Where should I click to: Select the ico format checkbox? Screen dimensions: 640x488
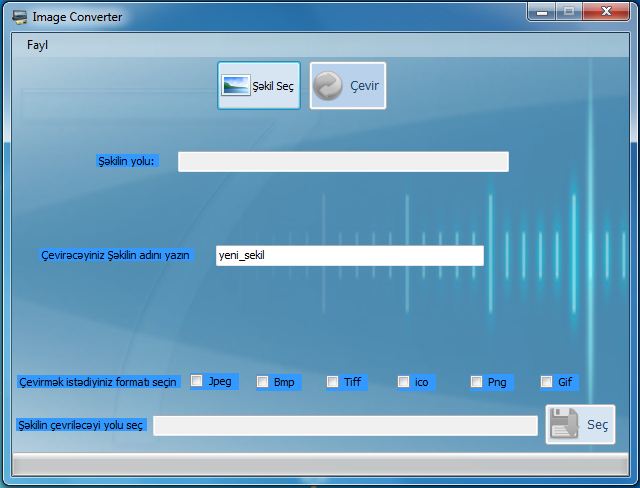[x=404, y=381]
